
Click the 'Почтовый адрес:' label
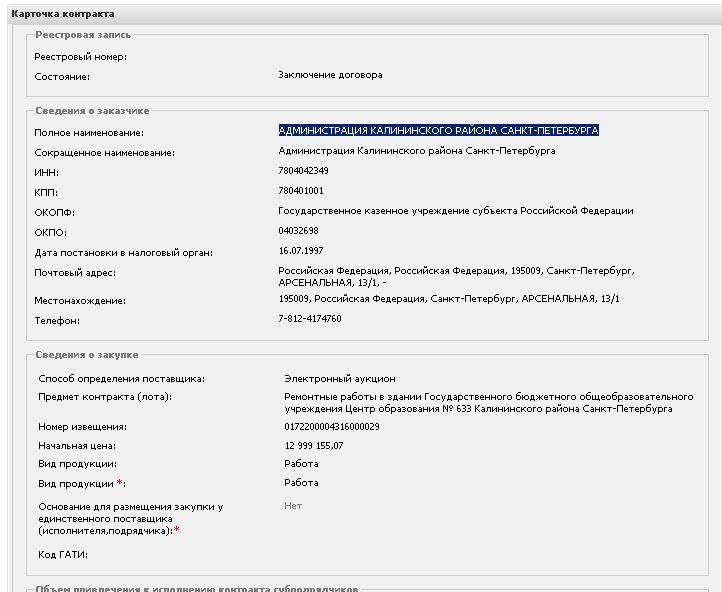click(75, 273)
